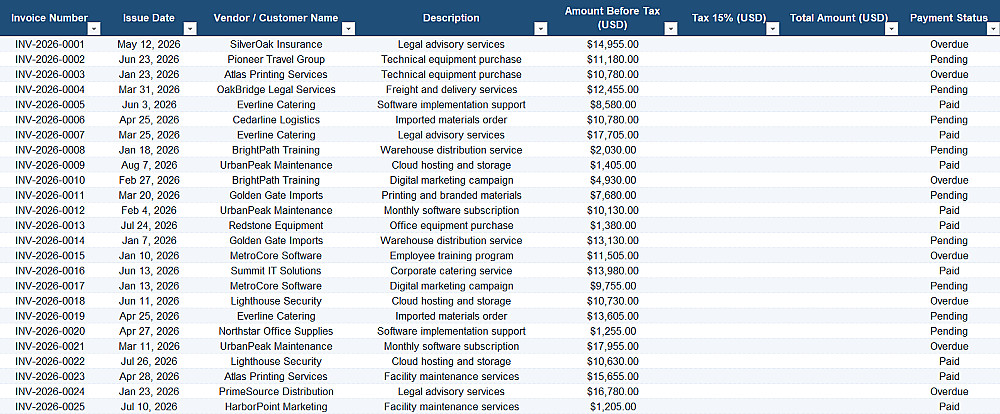The image size is (1000, 414).
Task: Click the $17,955.00 amount cell
Action: pos(613,346)
